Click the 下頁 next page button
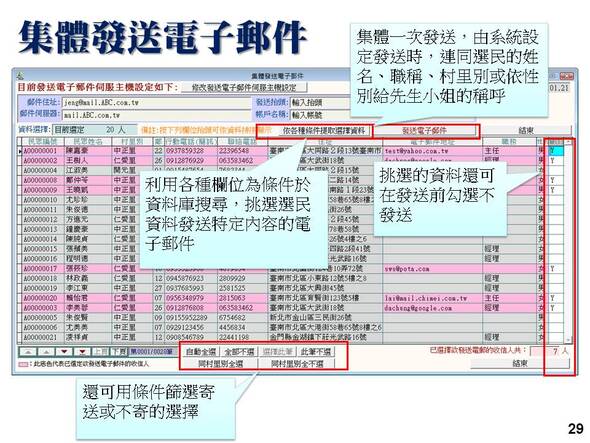 (119, 352)
